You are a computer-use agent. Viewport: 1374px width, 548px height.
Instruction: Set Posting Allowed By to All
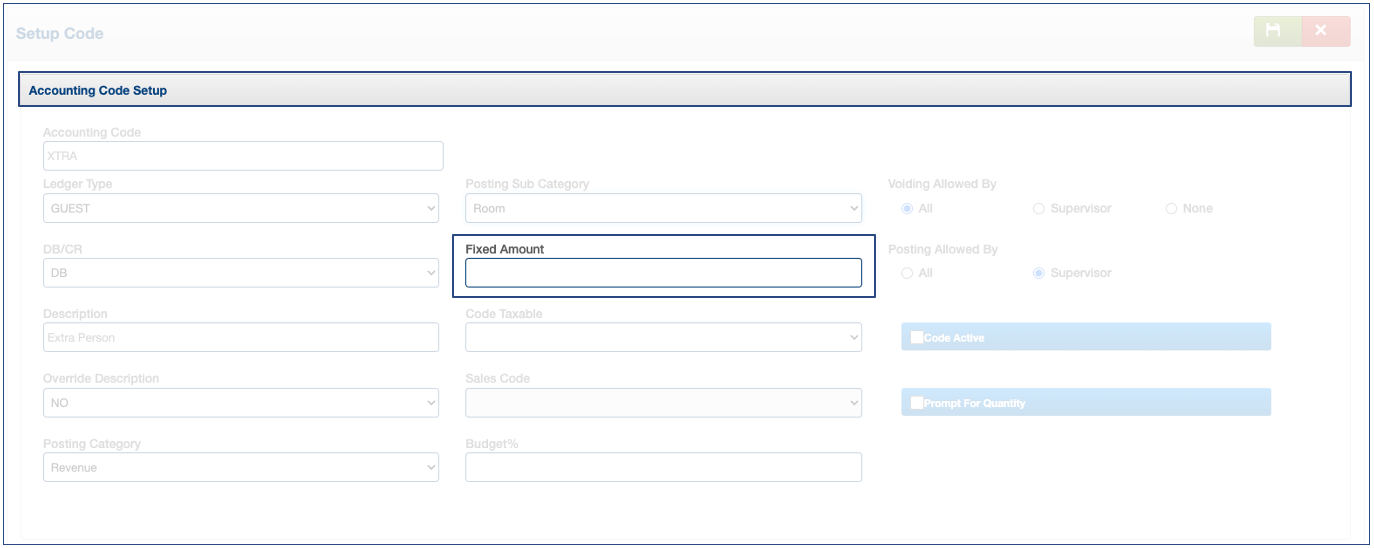pos(907,273)
